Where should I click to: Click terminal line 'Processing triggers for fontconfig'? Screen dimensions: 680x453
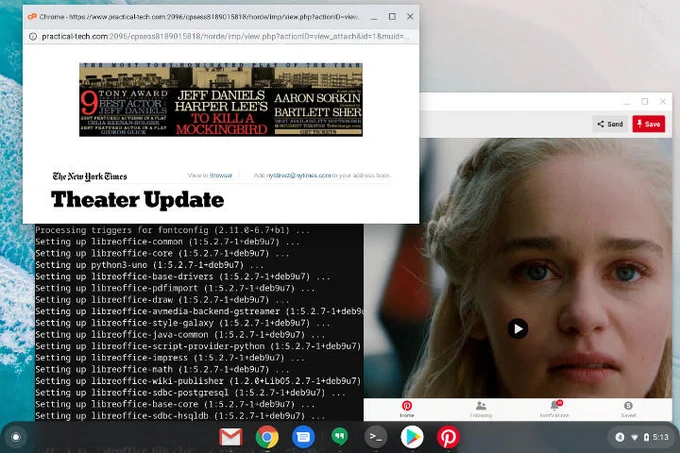pos(173,230)
